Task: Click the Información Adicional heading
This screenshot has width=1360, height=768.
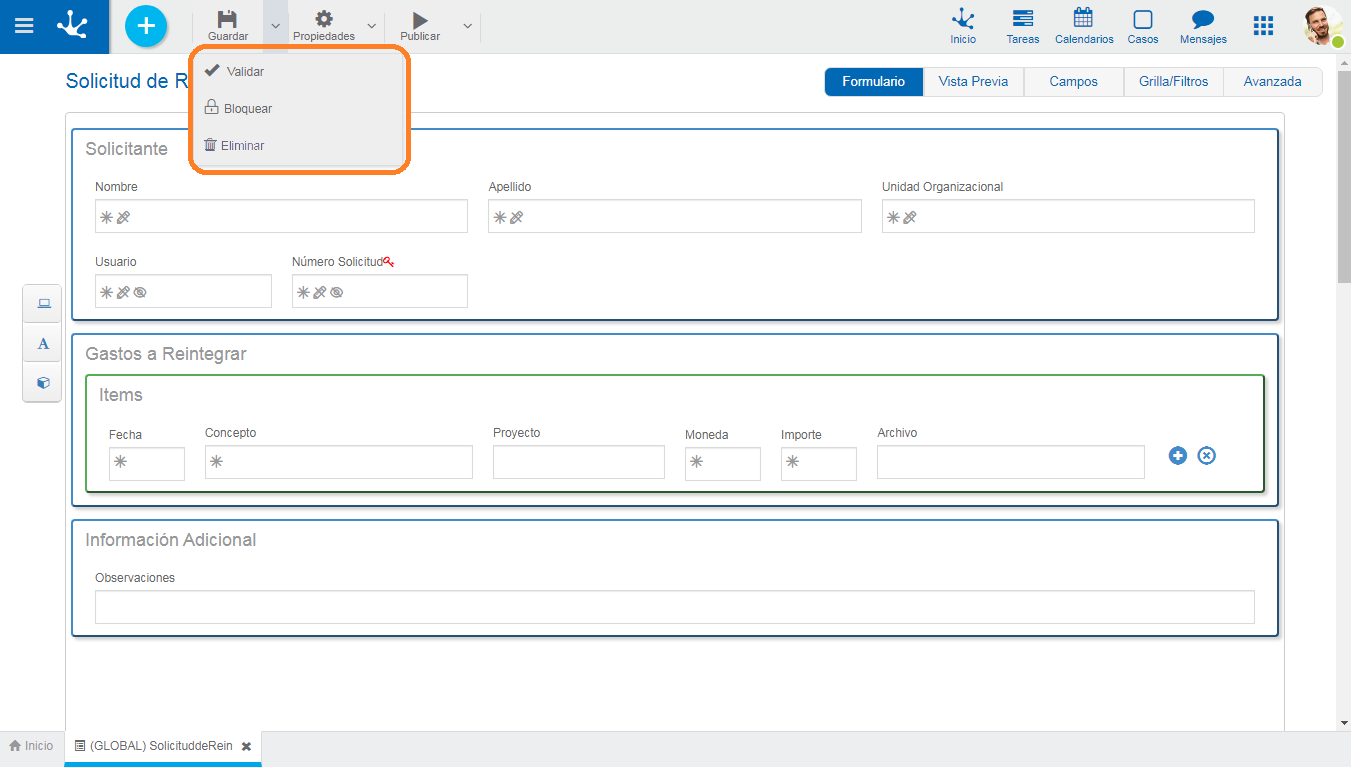Action: [171, 540]
